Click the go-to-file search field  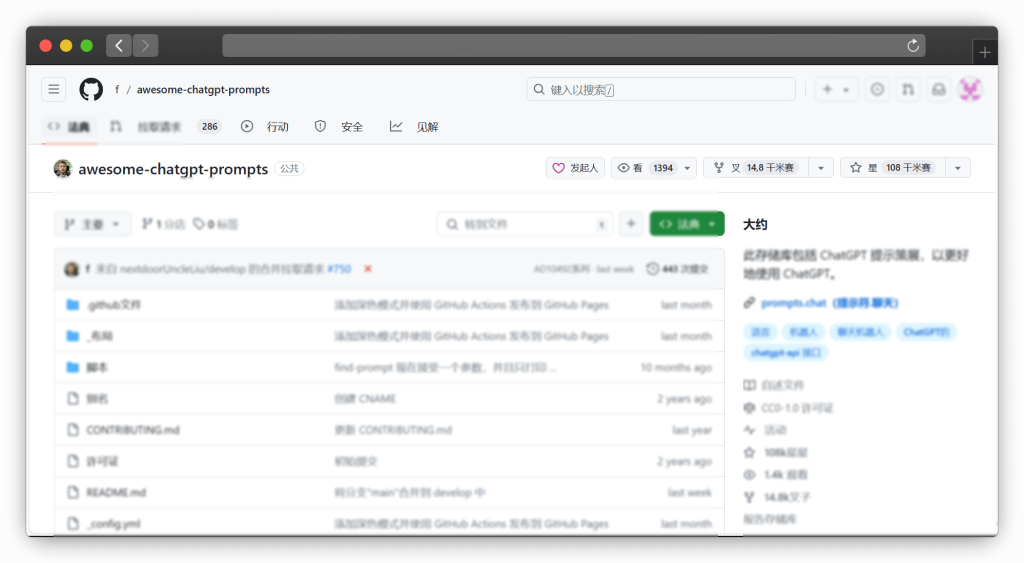tap(525, 224)
